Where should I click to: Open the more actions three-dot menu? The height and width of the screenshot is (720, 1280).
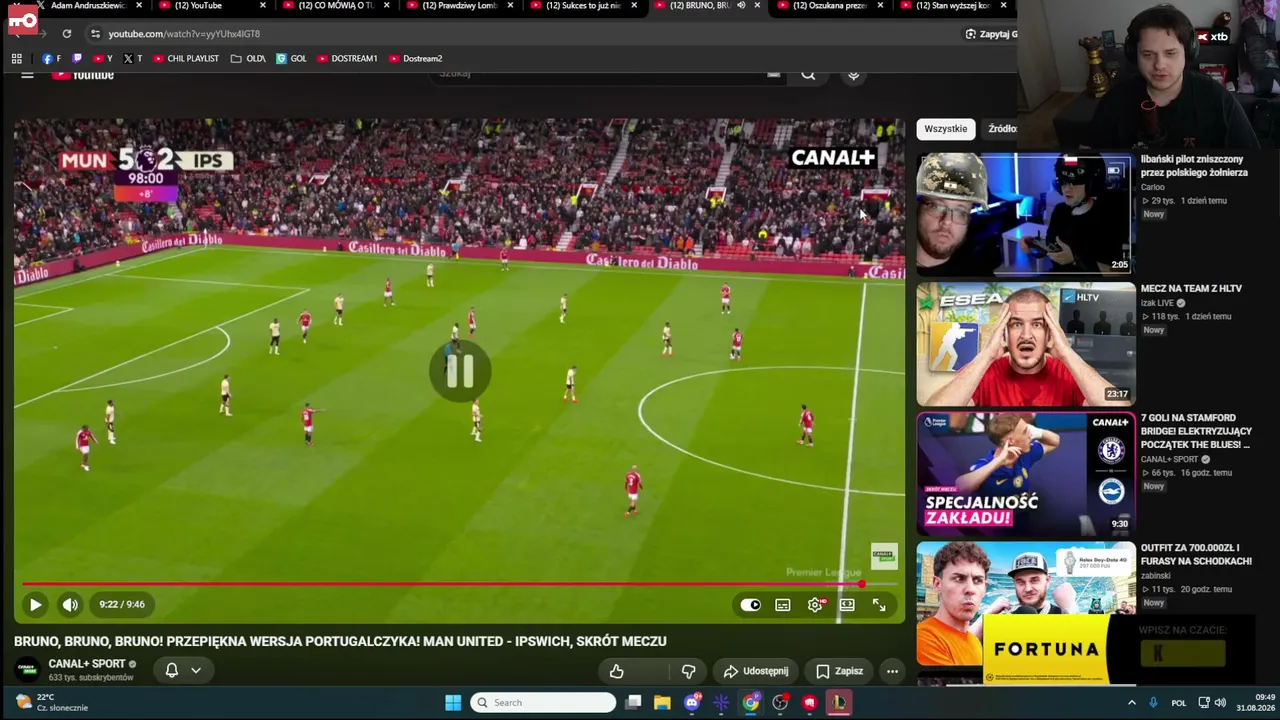tap(892, 671)
